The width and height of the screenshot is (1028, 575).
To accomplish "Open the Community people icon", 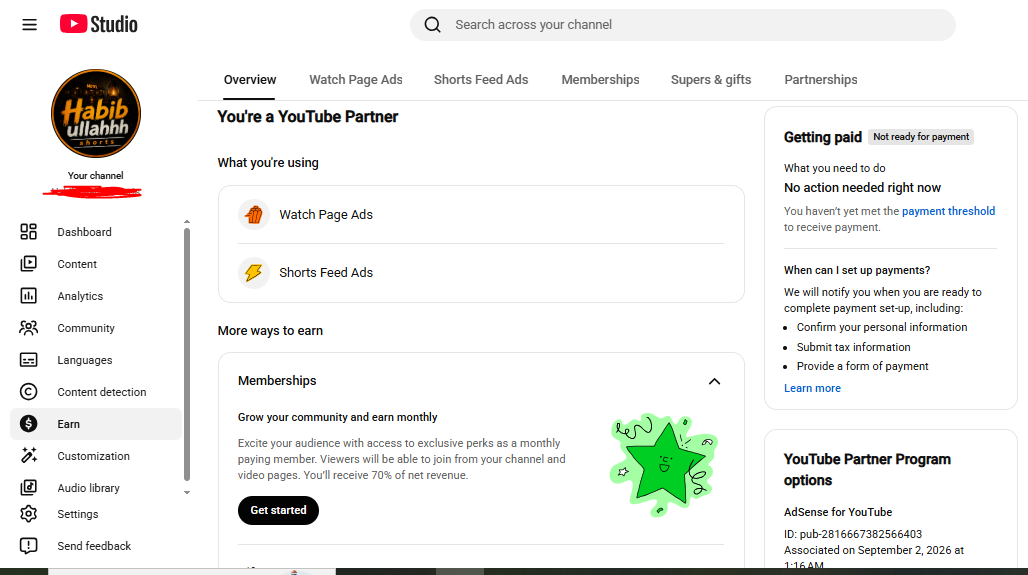I will coord(28,328).
